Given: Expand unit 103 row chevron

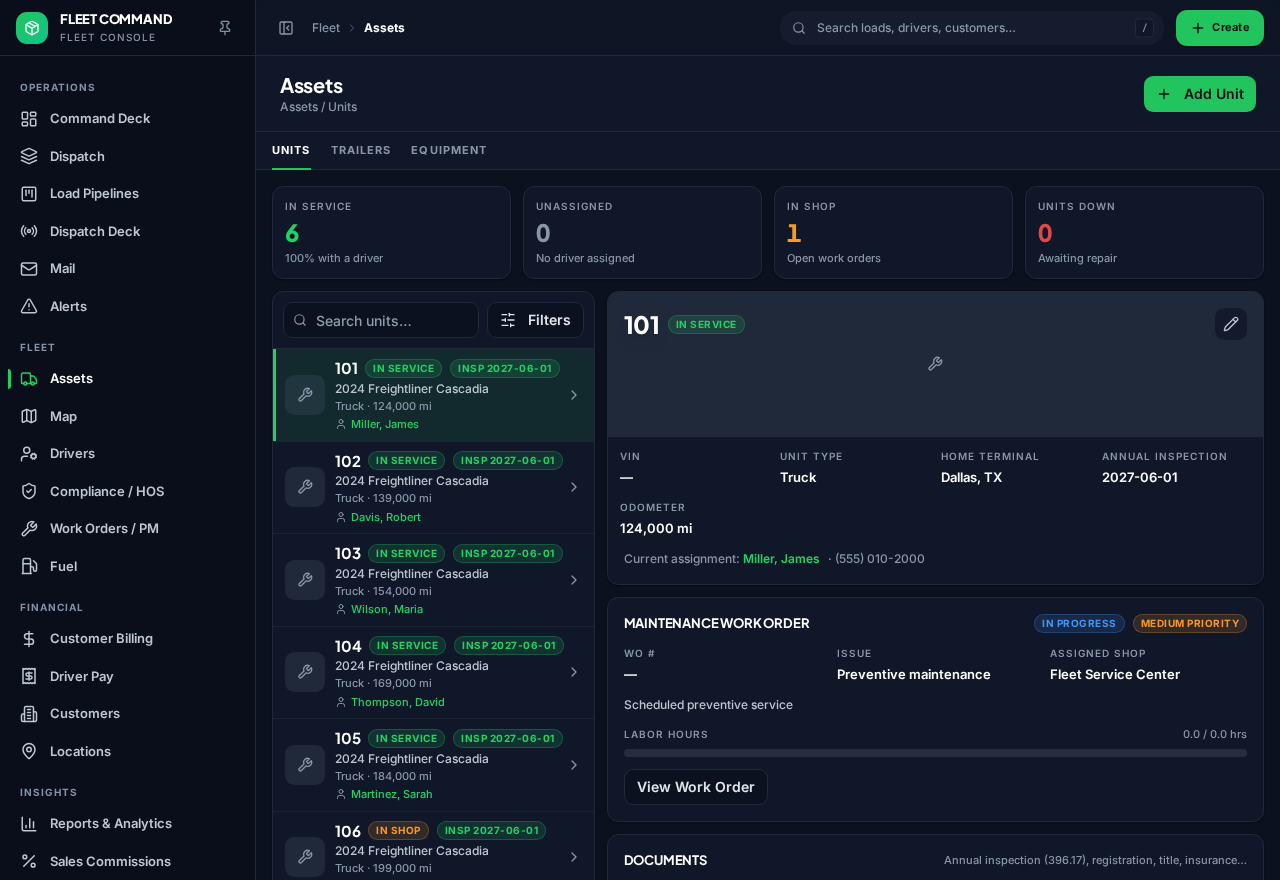Looking at the screenshot, I should [574, 580].
